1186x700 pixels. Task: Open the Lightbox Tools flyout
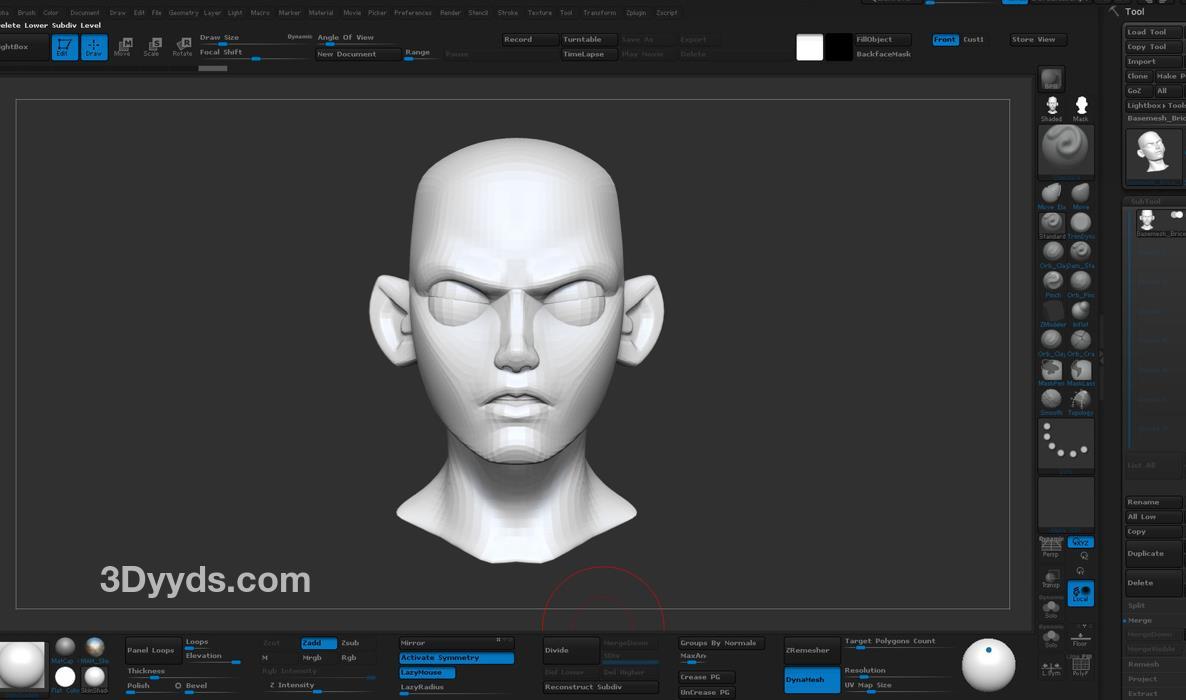(x=1155, y=105)
